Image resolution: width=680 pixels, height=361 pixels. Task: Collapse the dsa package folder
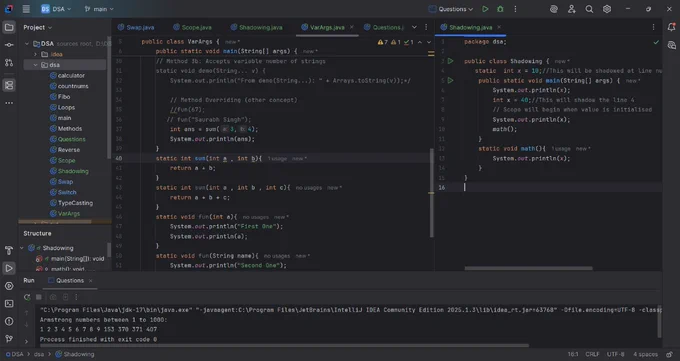pos(36,65)
